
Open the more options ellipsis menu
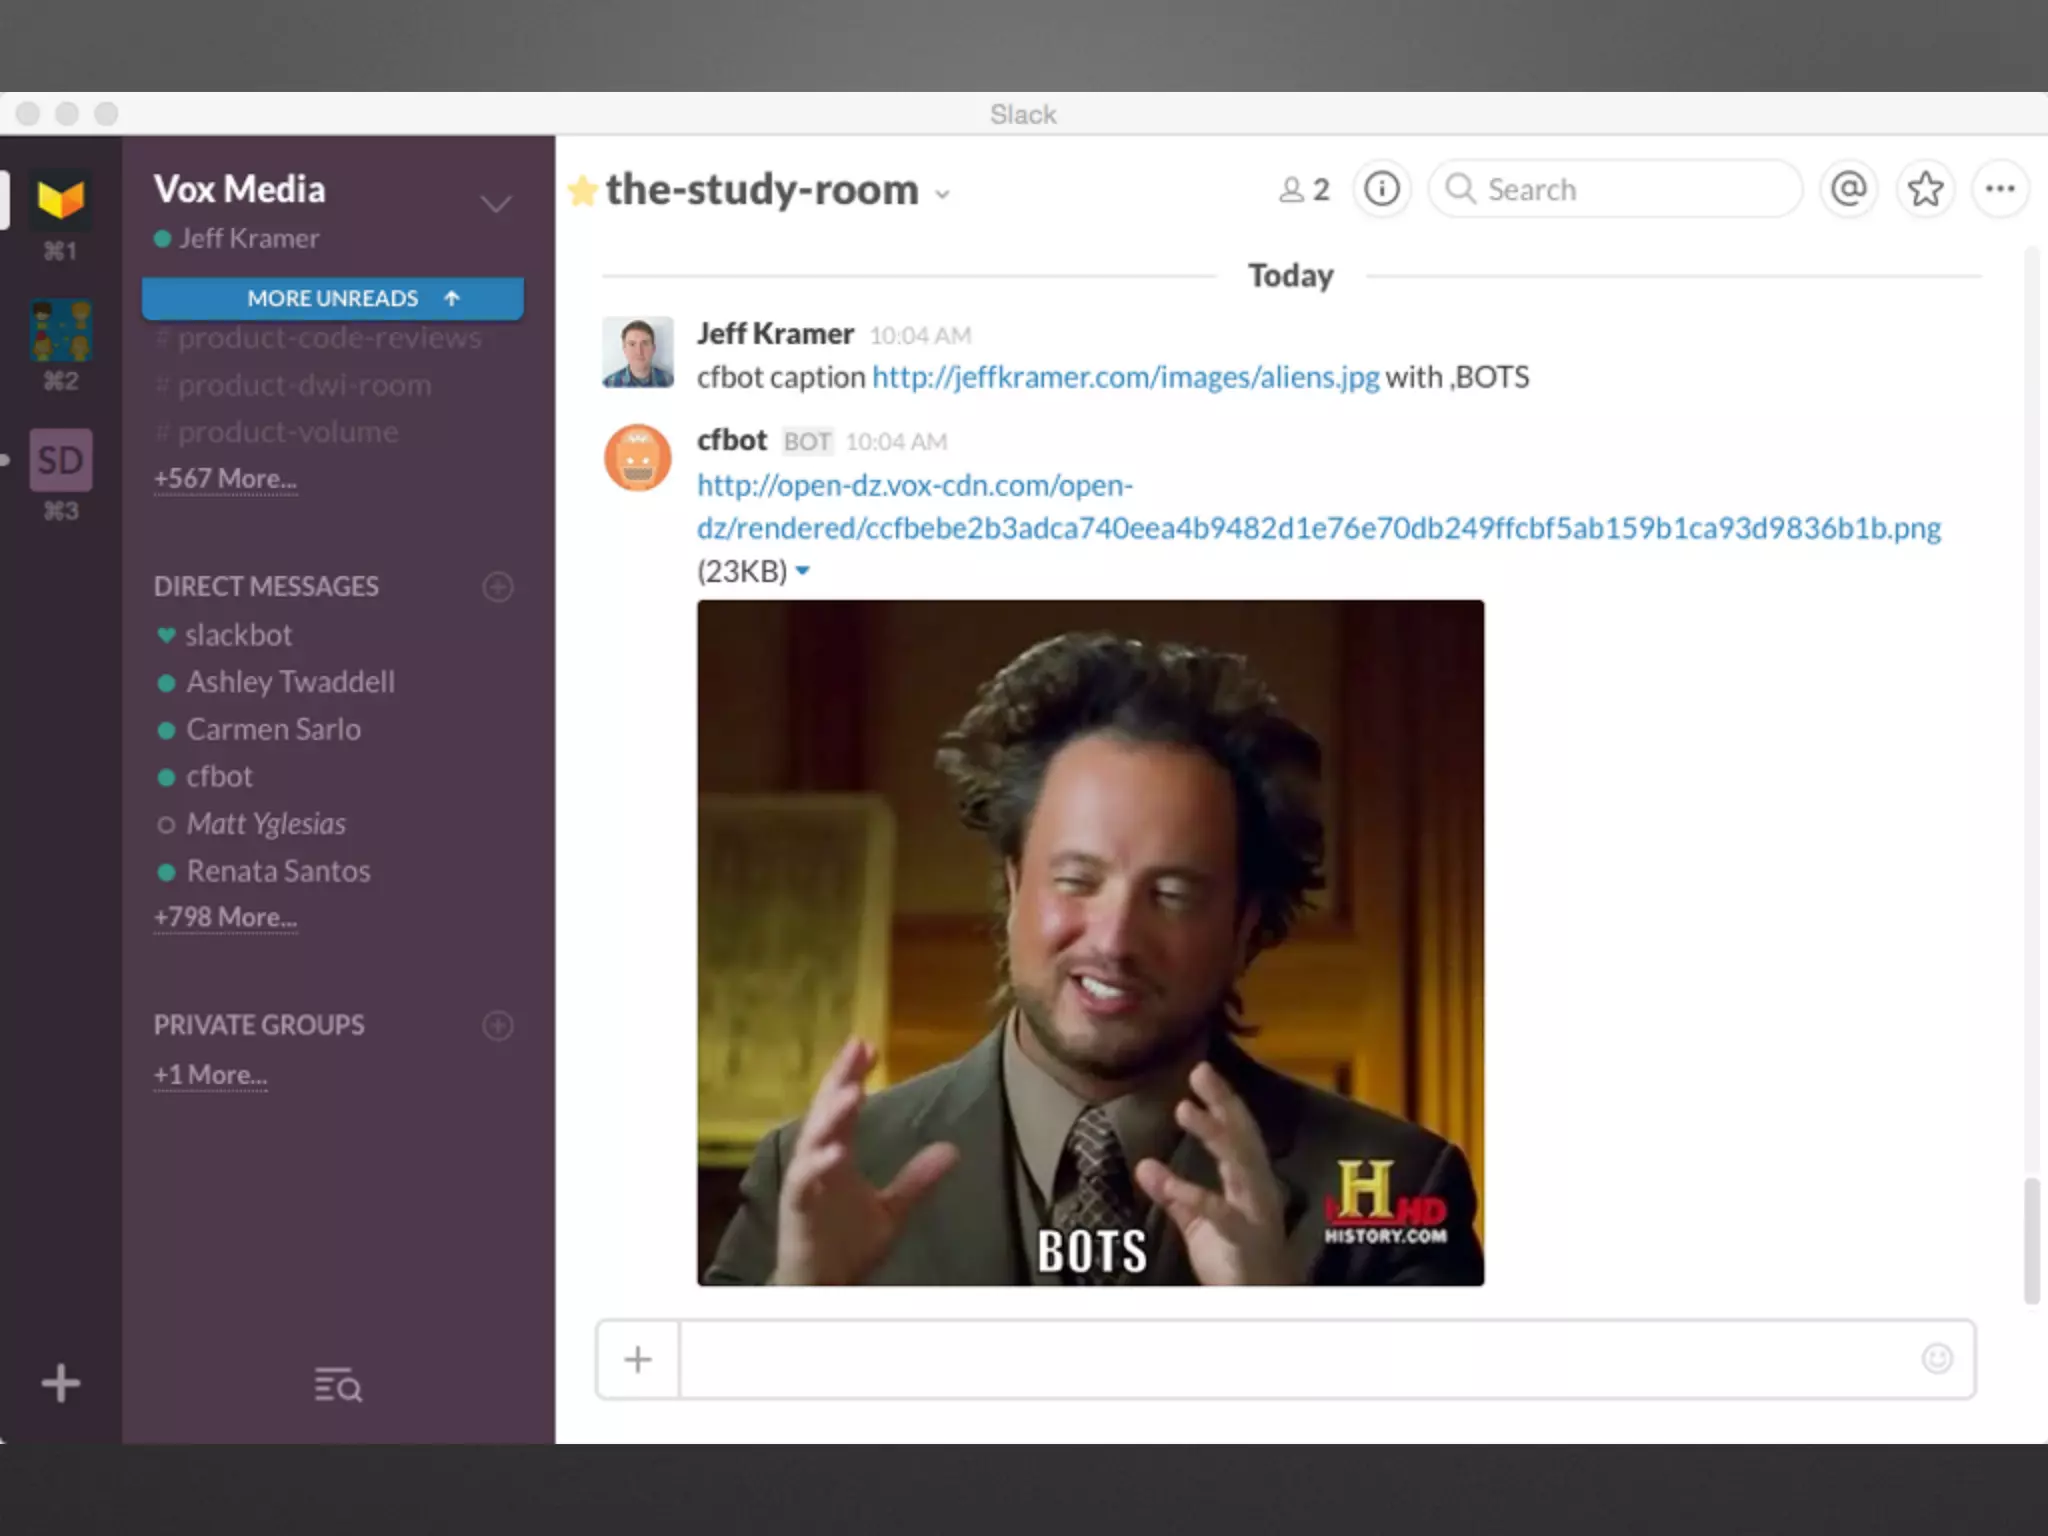[x=2000, y=189]
